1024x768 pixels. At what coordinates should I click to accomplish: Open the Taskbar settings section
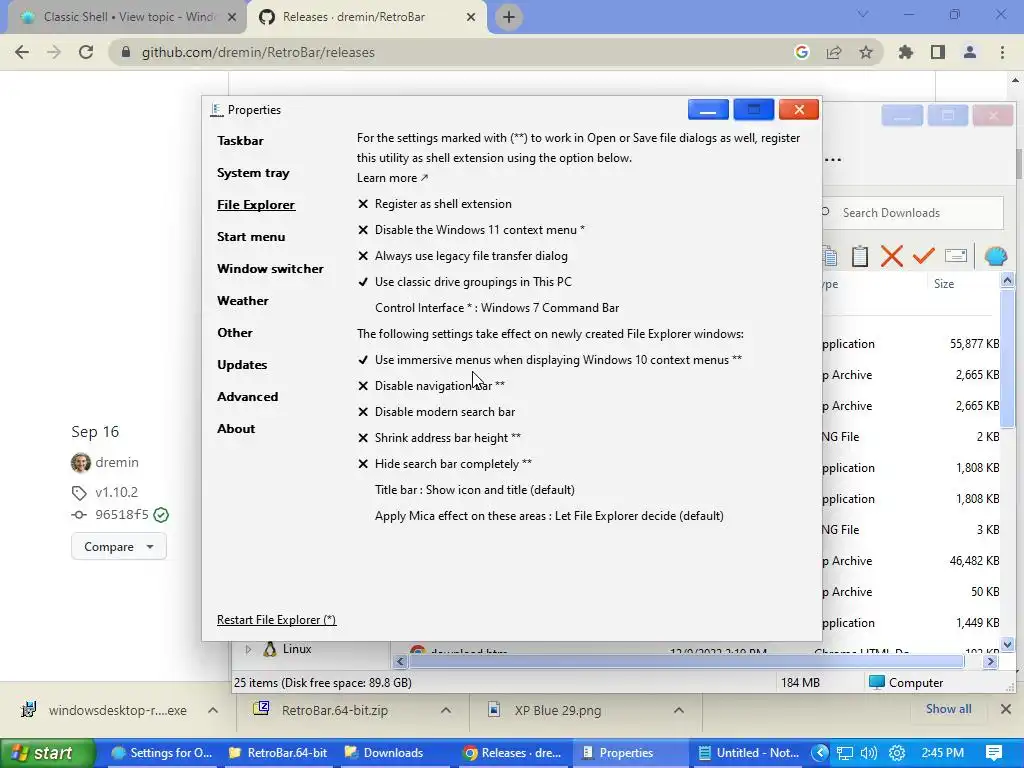pyautogui.click(x=240, y=141)
